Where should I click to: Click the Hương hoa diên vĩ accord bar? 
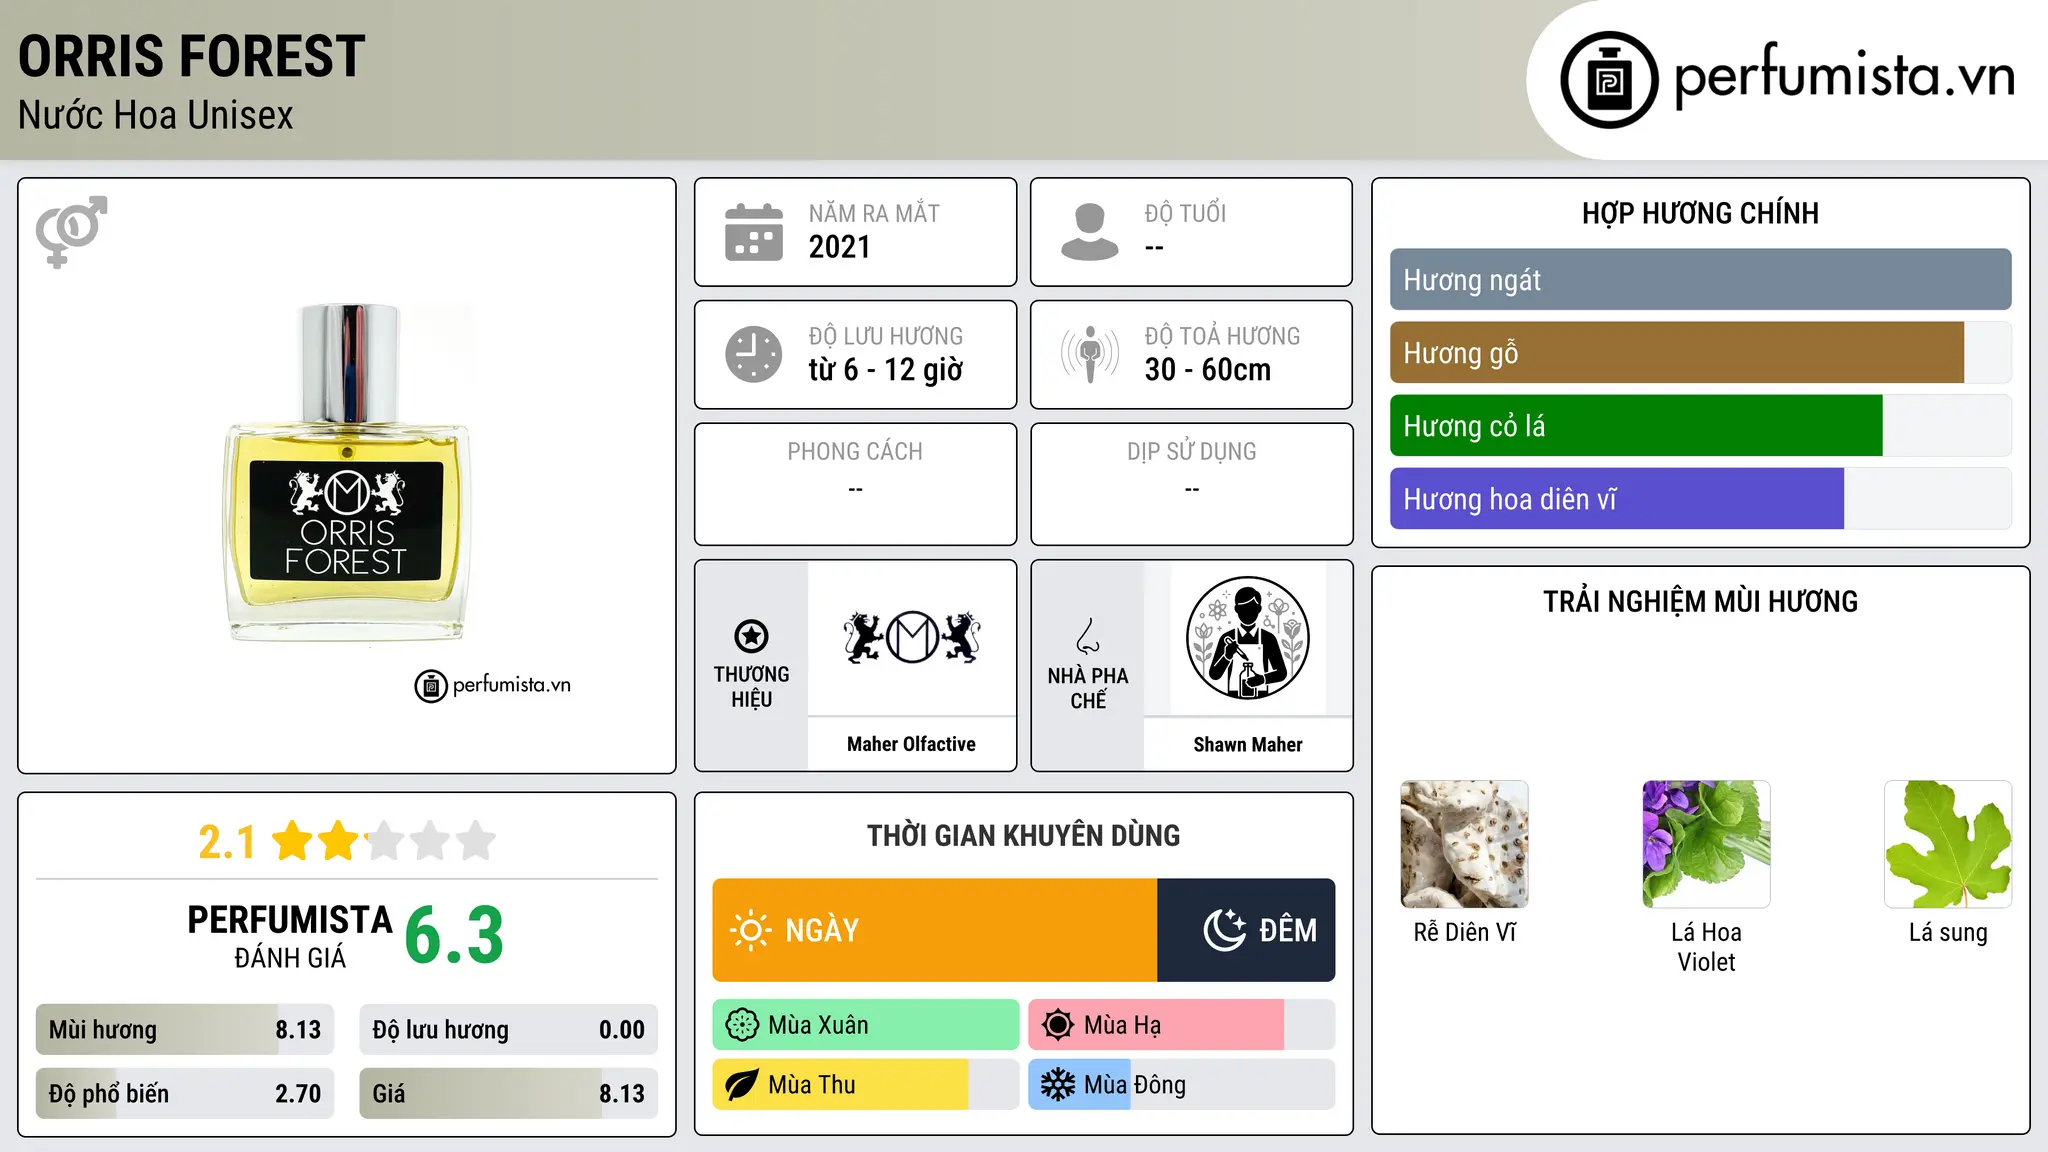(x=1700, y=499)
